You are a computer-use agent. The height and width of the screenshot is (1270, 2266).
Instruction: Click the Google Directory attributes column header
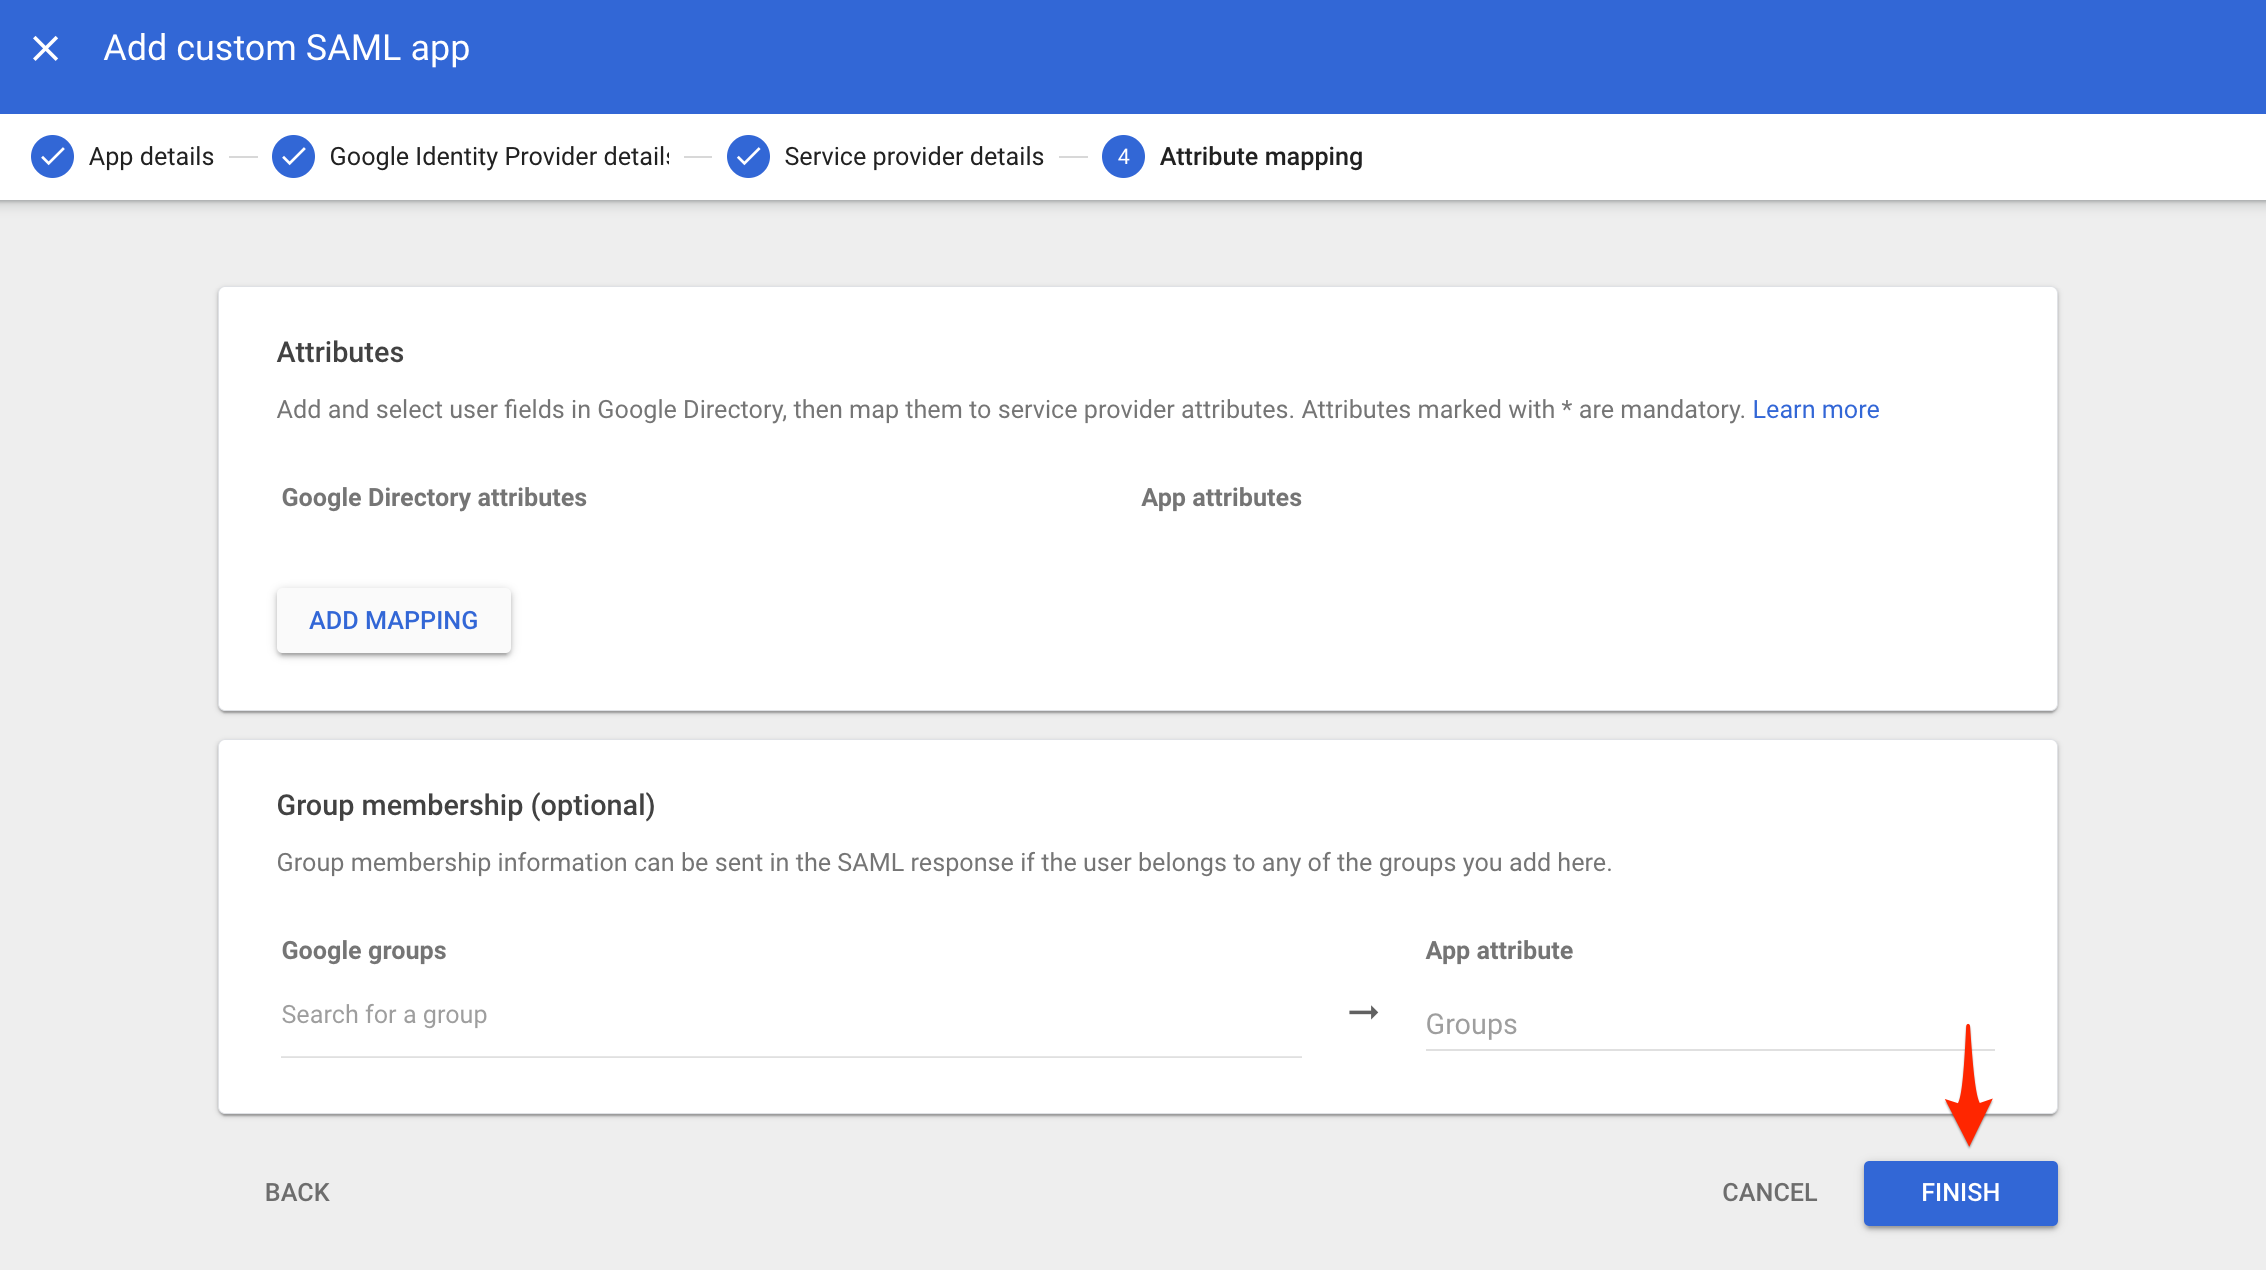pos(434,498)
